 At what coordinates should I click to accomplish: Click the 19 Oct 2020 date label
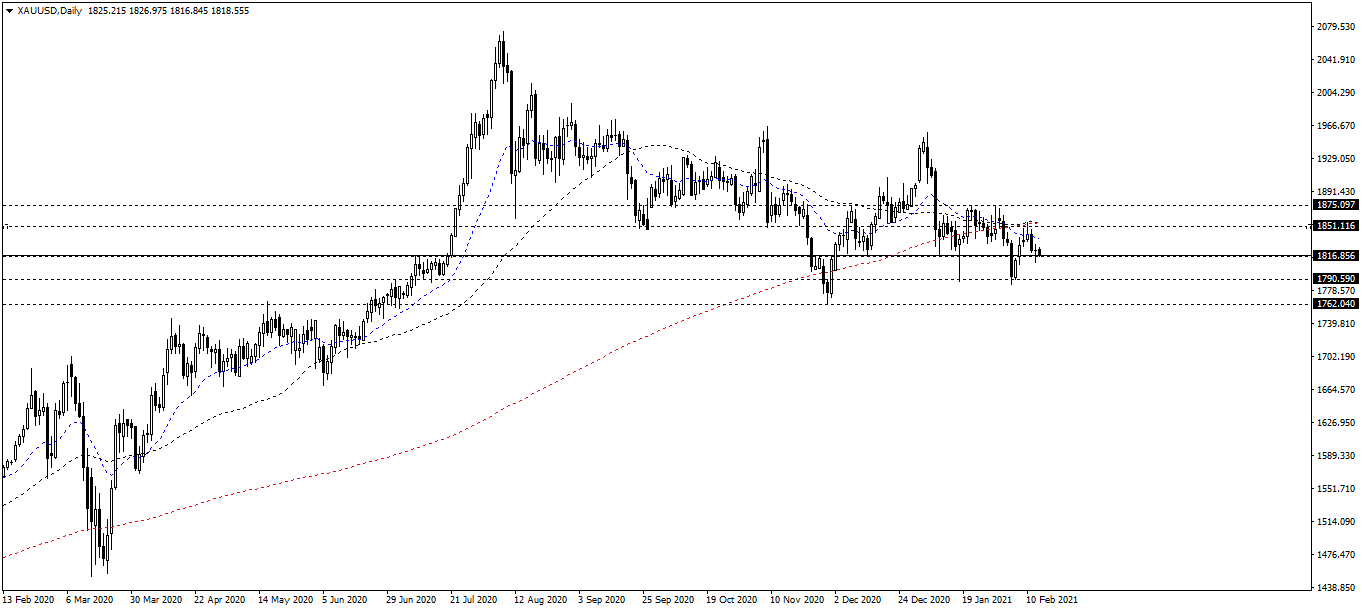point(732,601)
